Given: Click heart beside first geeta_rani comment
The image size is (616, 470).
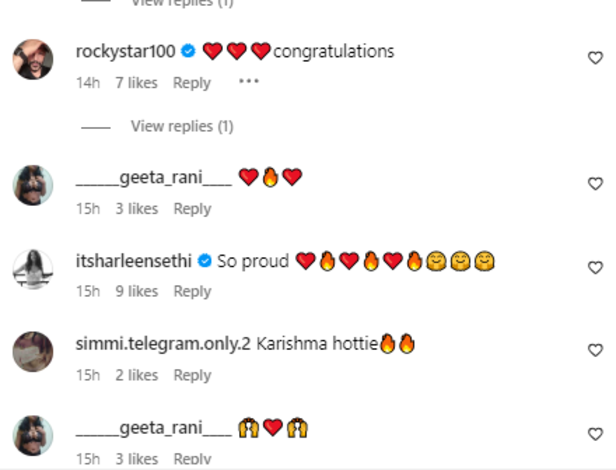Looking at the screenshot, I should click(x=595, y=184).
